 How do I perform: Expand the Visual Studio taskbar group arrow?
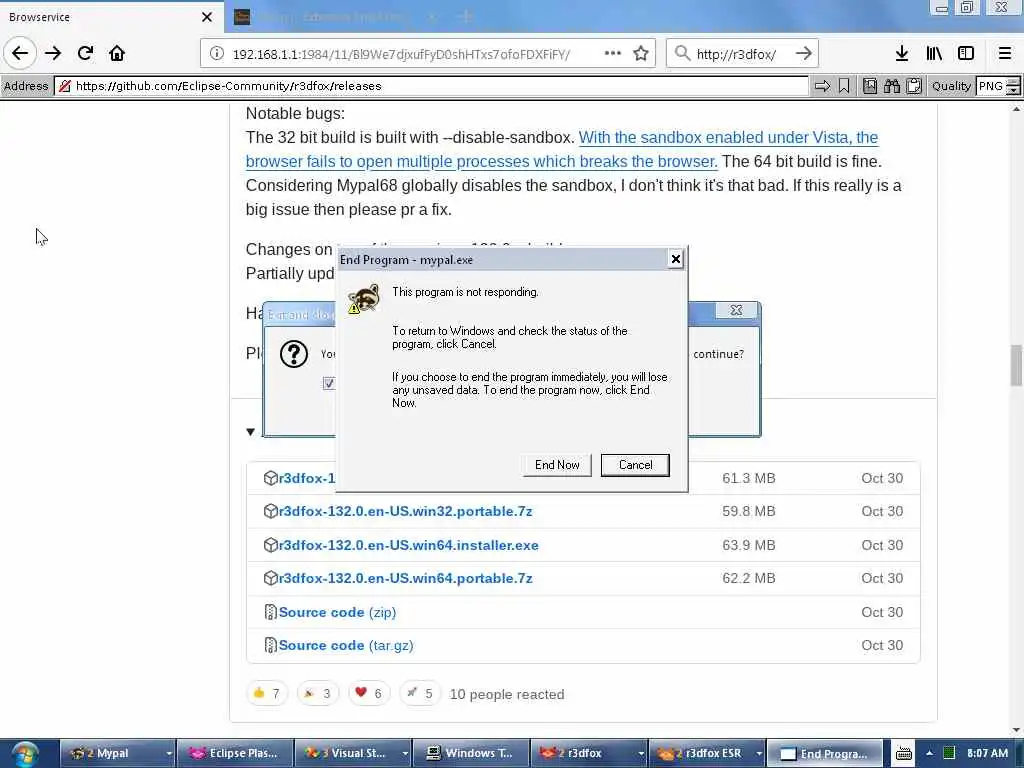[x=405, y=754]
